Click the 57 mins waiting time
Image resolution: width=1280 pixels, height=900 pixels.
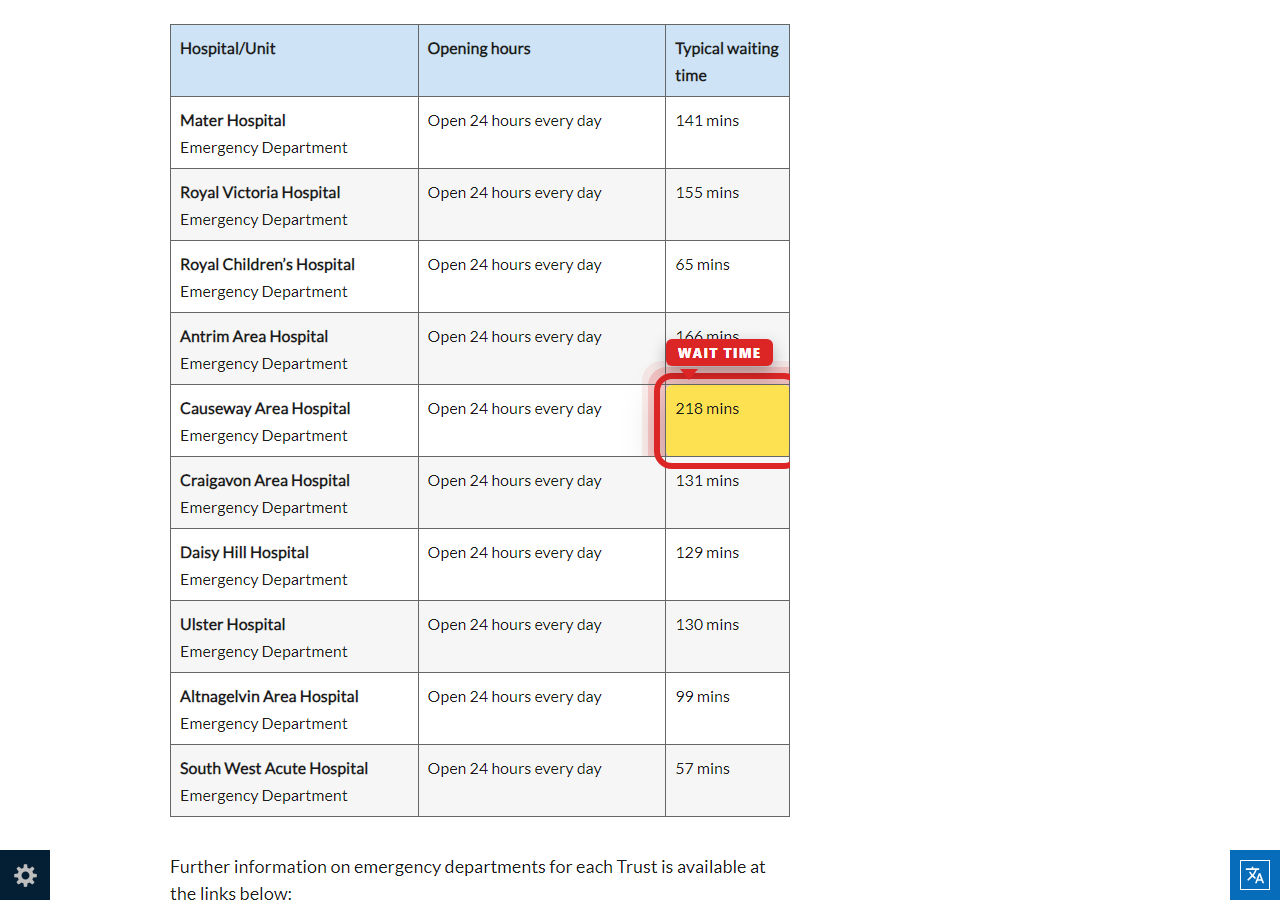point(703,768)
